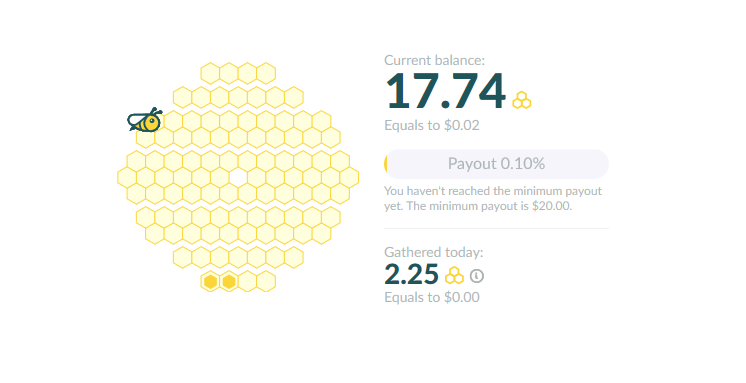Click the white empty hexagon at honeycomb center

click(x=238, y=177)
